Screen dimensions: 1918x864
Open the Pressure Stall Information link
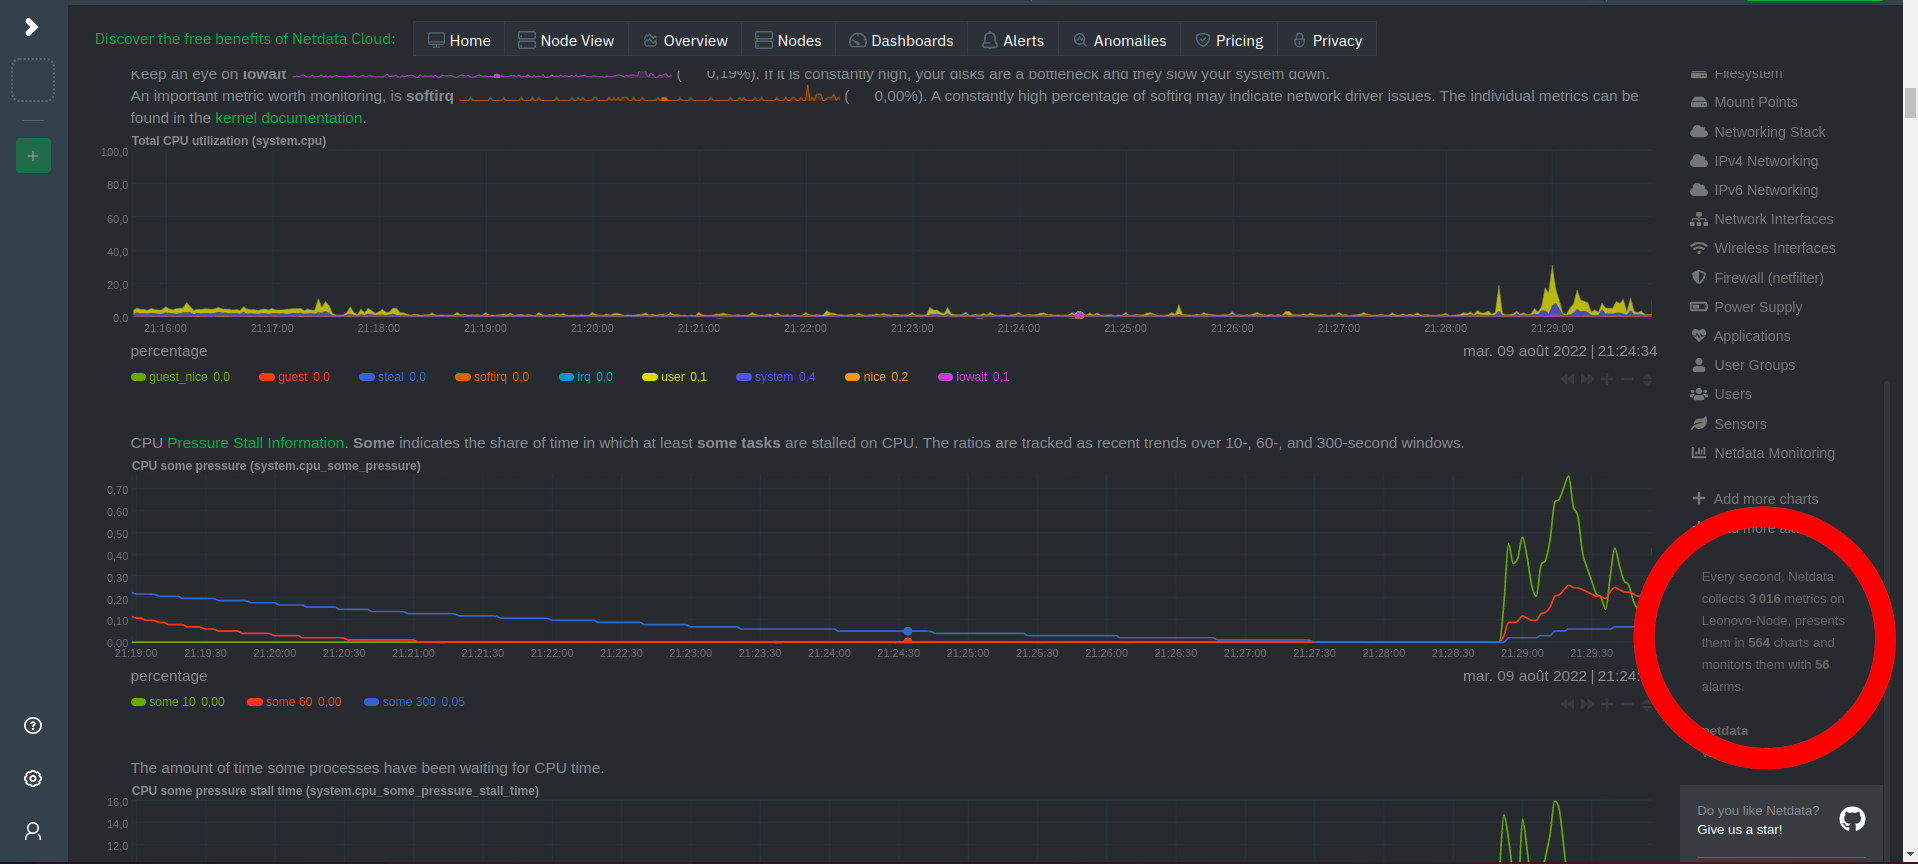[x=256, y=443]
